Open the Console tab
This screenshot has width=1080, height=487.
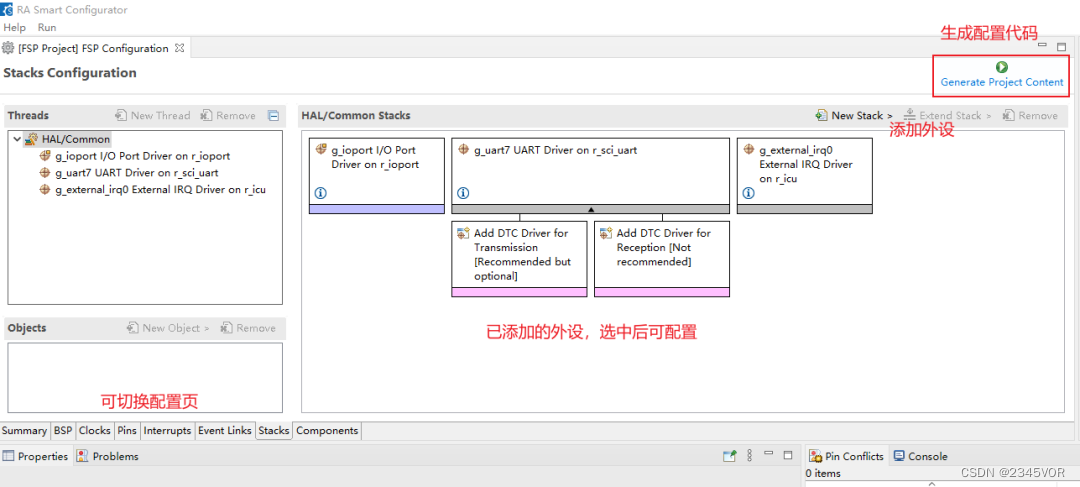(920, 456)
